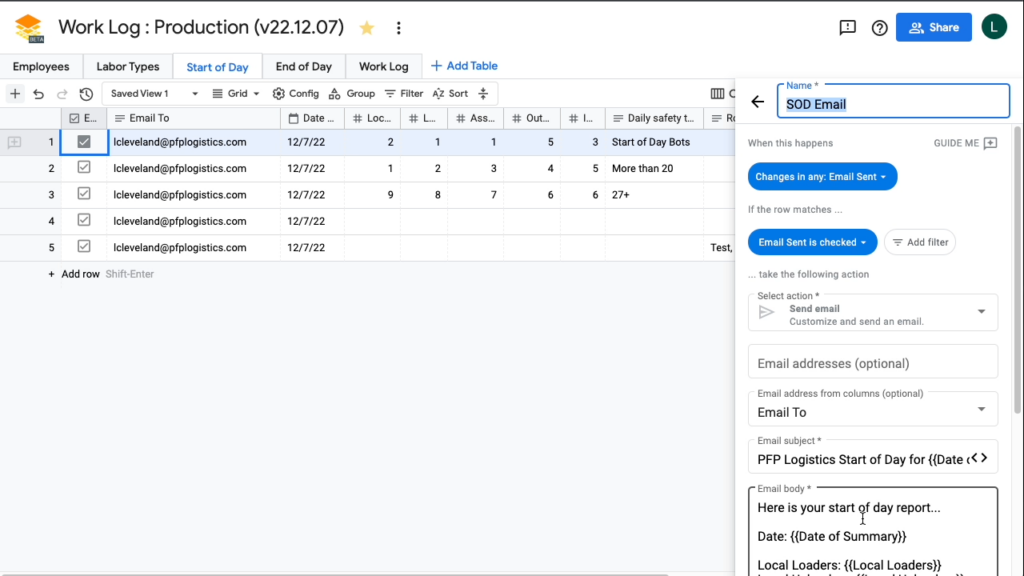Open the 'Changes in any: Email Sent' trigger dropdown
The width and height of the screenshot is (1024, 576).
point(822,177)
